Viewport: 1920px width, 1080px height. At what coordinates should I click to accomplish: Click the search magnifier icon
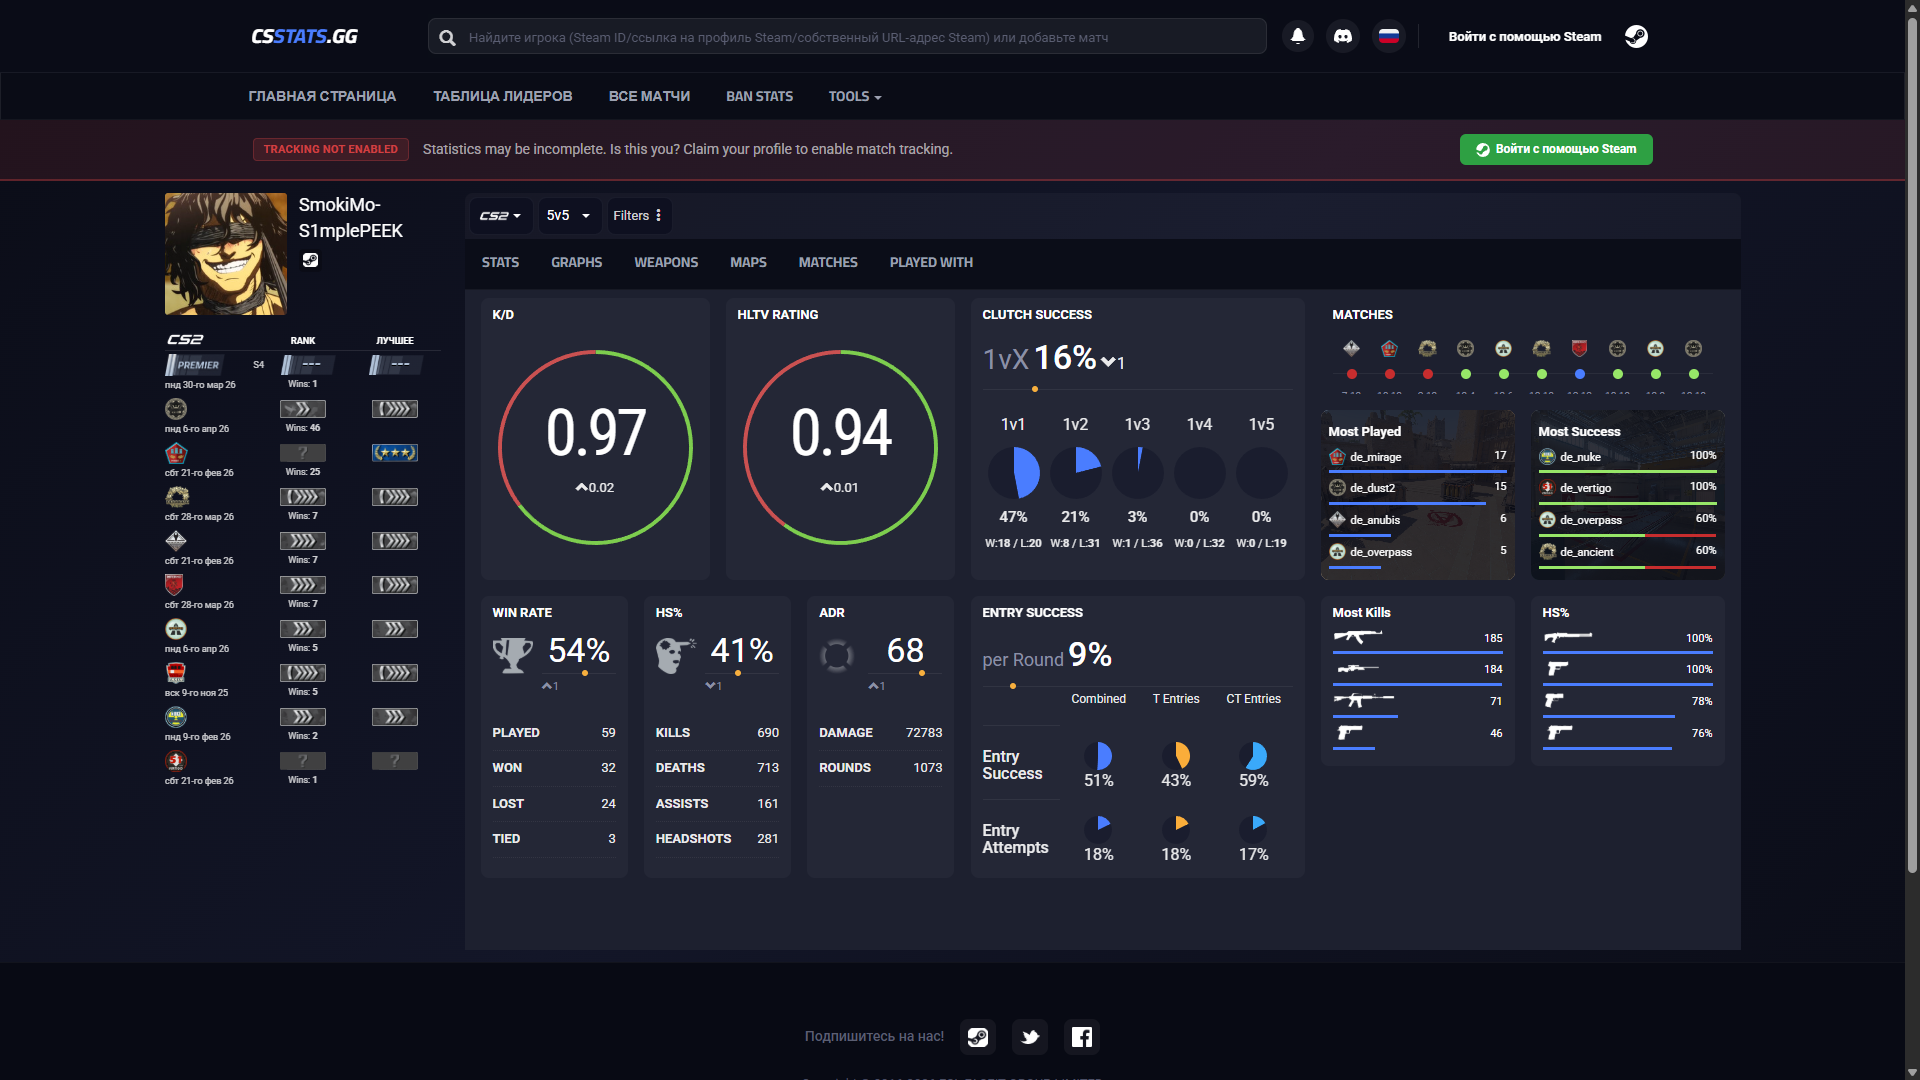[448, 37]
